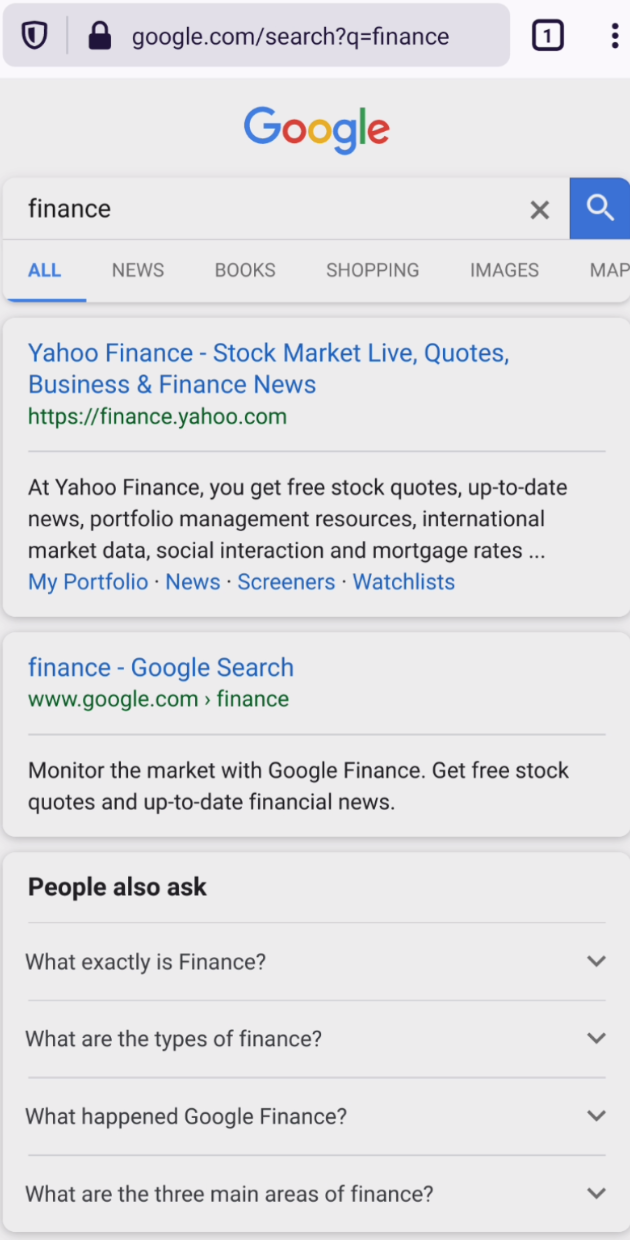This screenshot has width=630, height=1240.
Task: Open the browser tabs overview icon
Action: click(548, 36)
